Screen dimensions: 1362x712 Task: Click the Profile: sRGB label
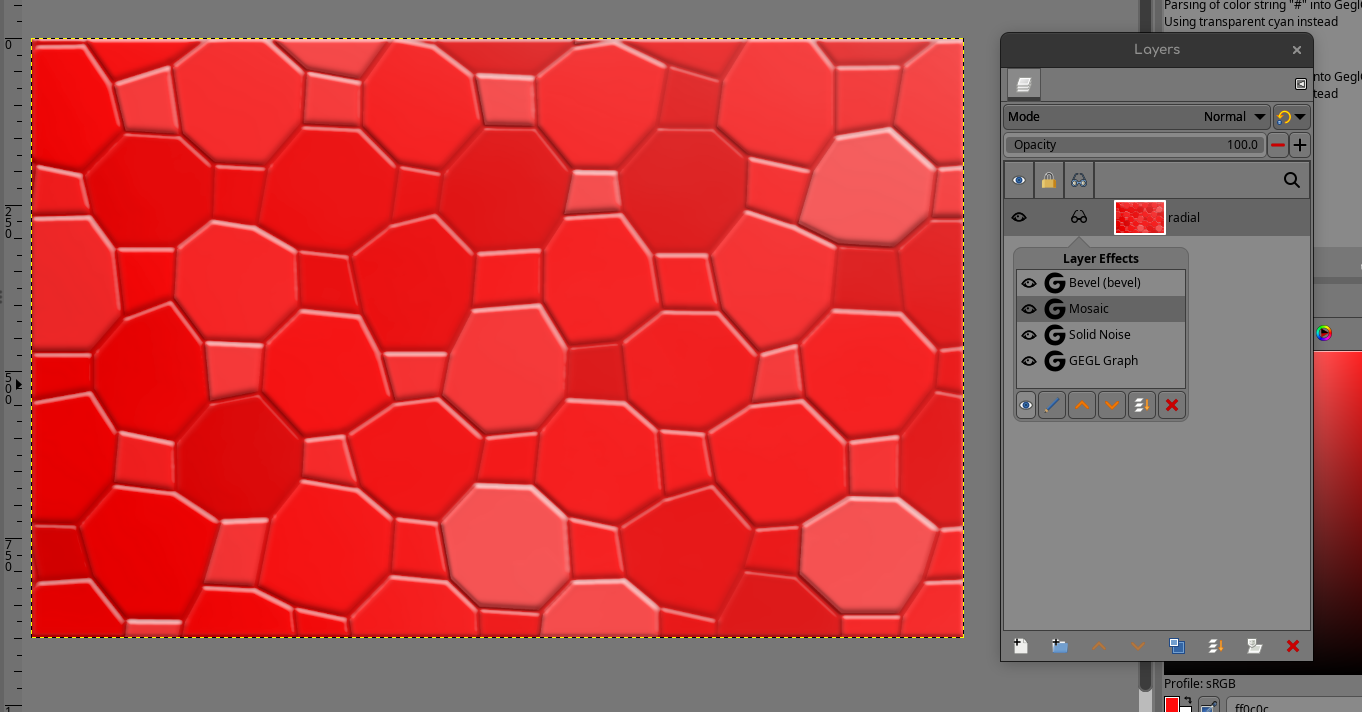(1200, 684)
